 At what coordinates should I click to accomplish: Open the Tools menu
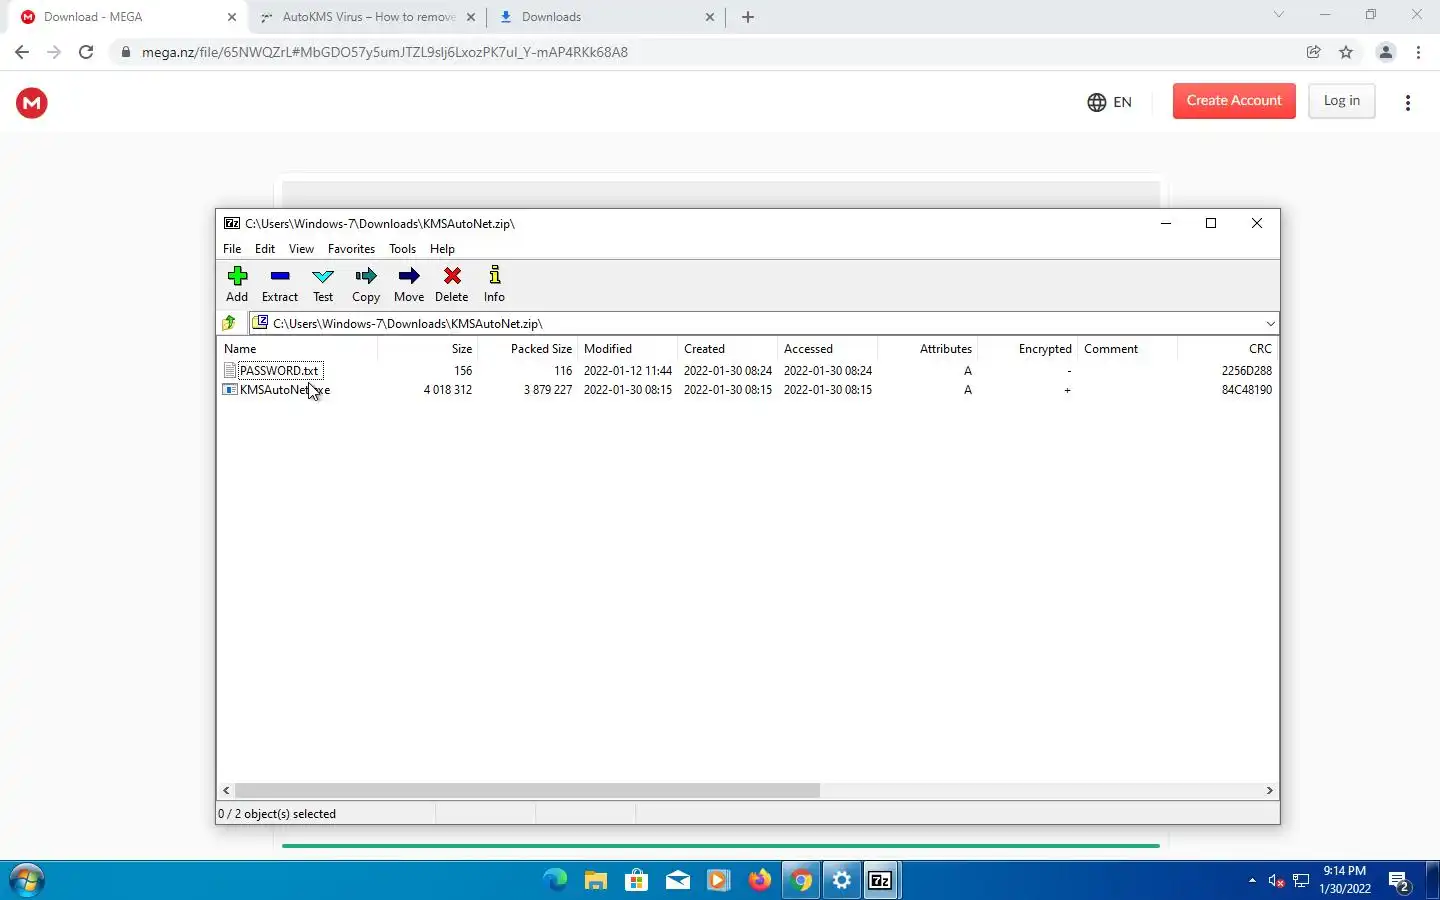(x=402, y=248)
